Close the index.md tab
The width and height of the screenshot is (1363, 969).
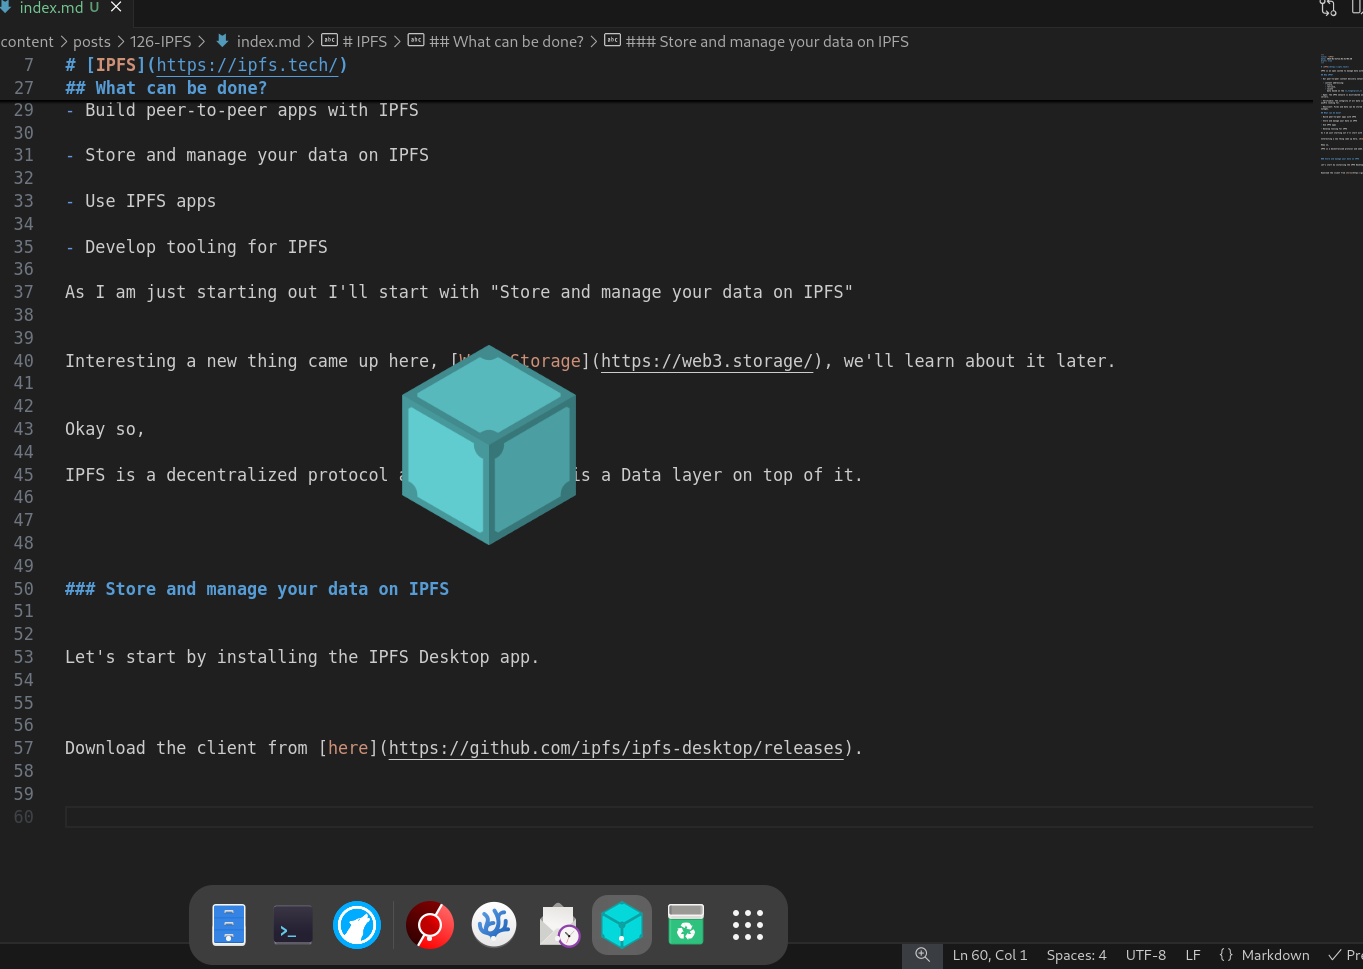(116, 7)
